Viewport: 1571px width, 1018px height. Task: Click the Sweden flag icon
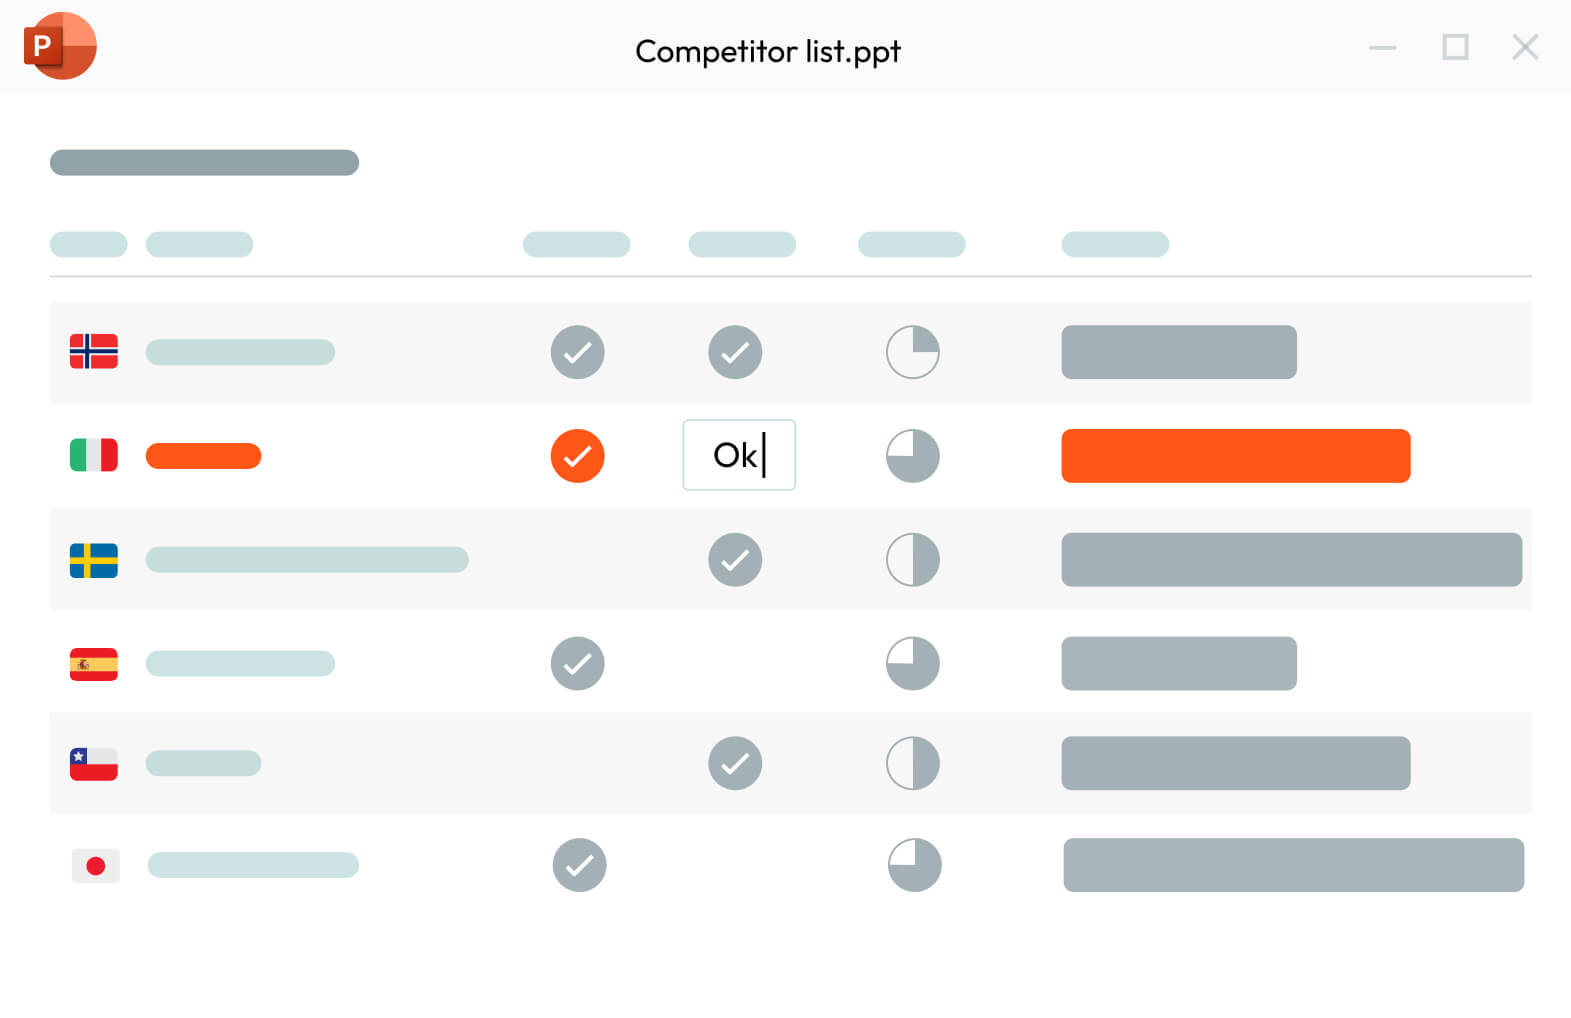94,560
